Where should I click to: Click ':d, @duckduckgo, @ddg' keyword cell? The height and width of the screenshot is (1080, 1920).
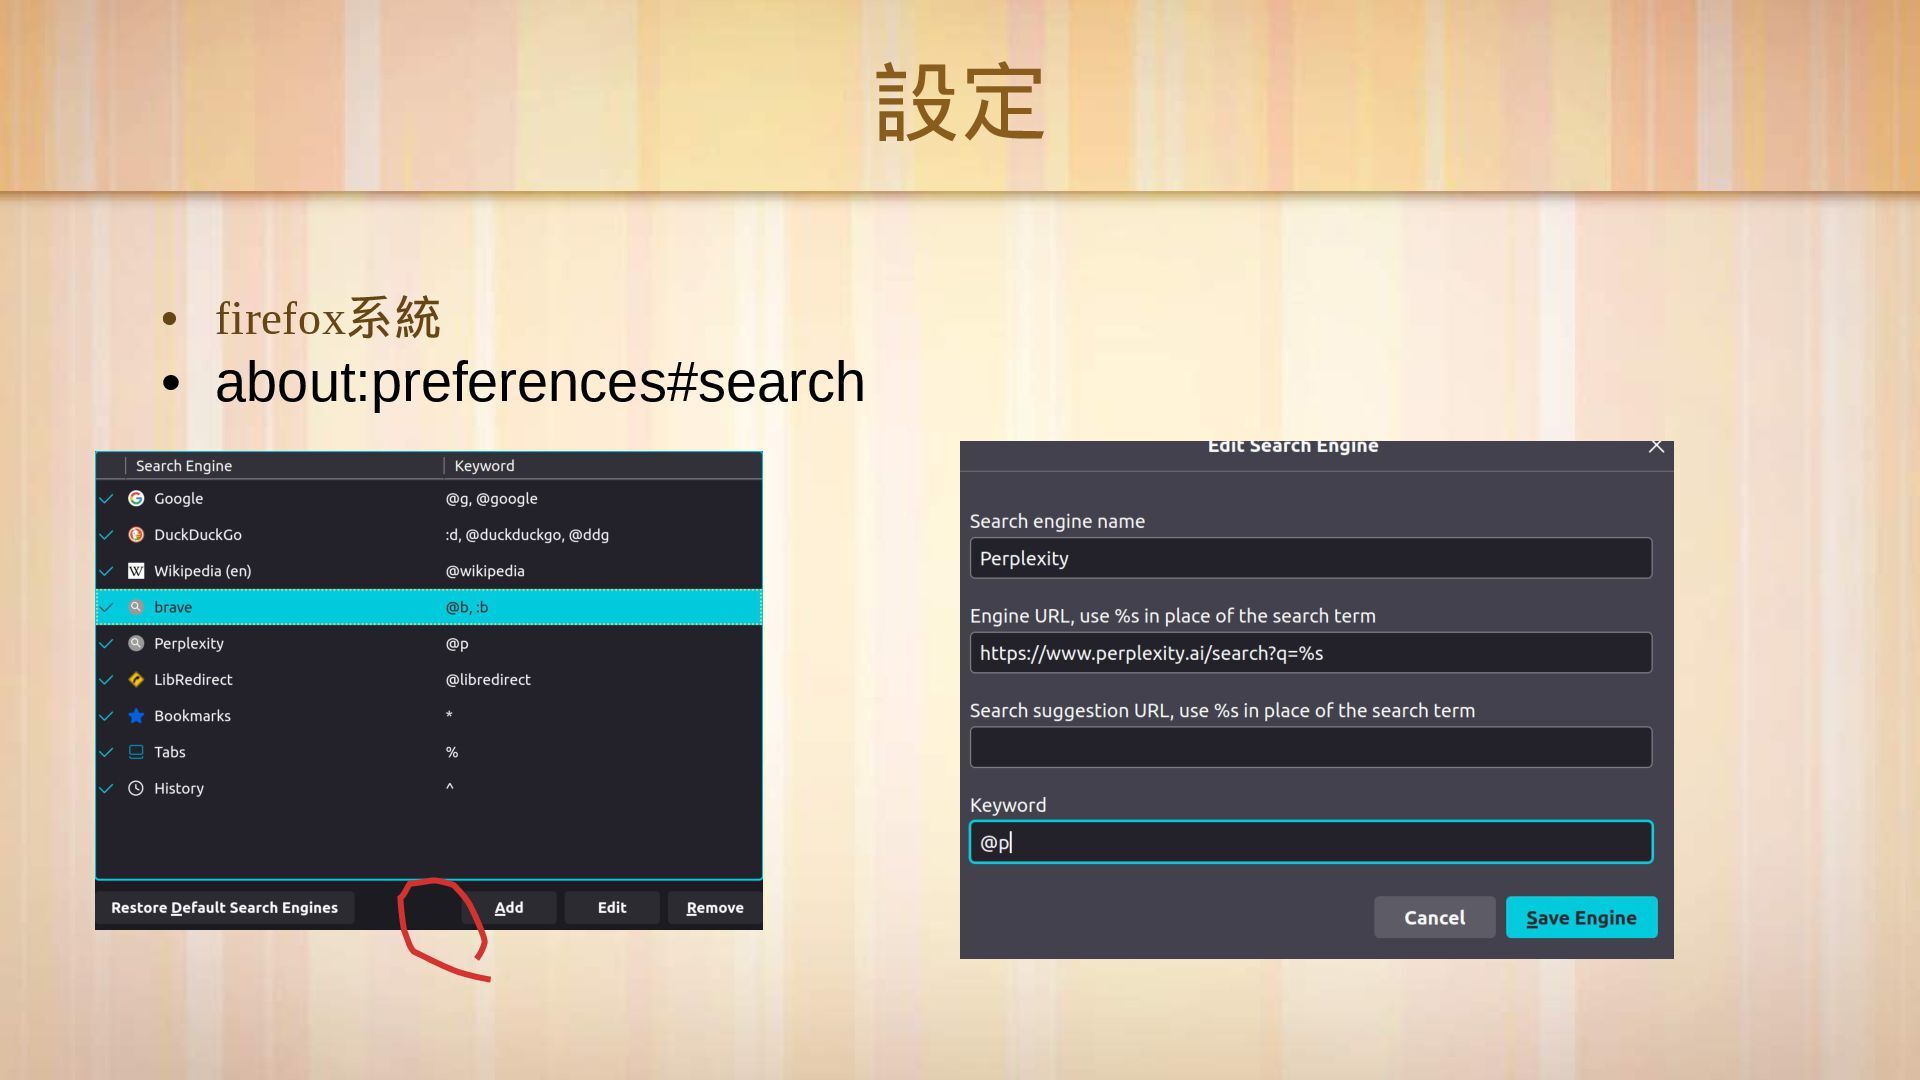tap(527, 535)
